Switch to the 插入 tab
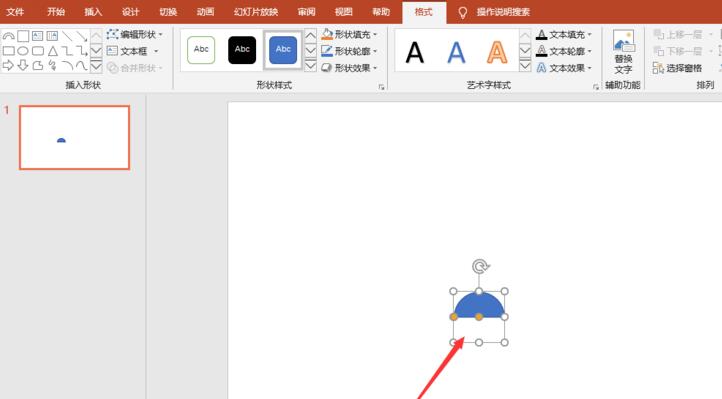The width and height of the screenshot is (722, 399). pos(93,12)
